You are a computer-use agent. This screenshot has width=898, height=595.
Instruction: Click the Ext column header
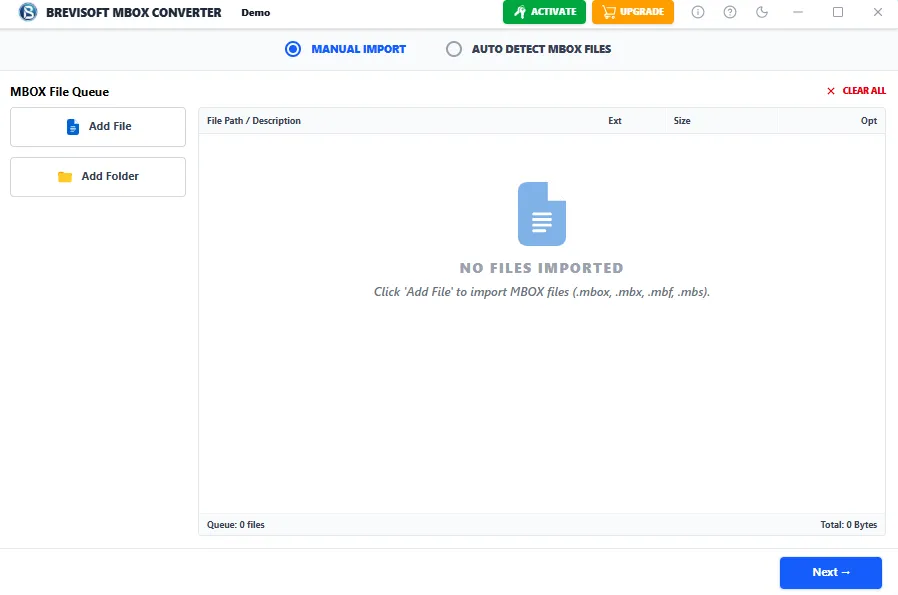pos(615,121)
